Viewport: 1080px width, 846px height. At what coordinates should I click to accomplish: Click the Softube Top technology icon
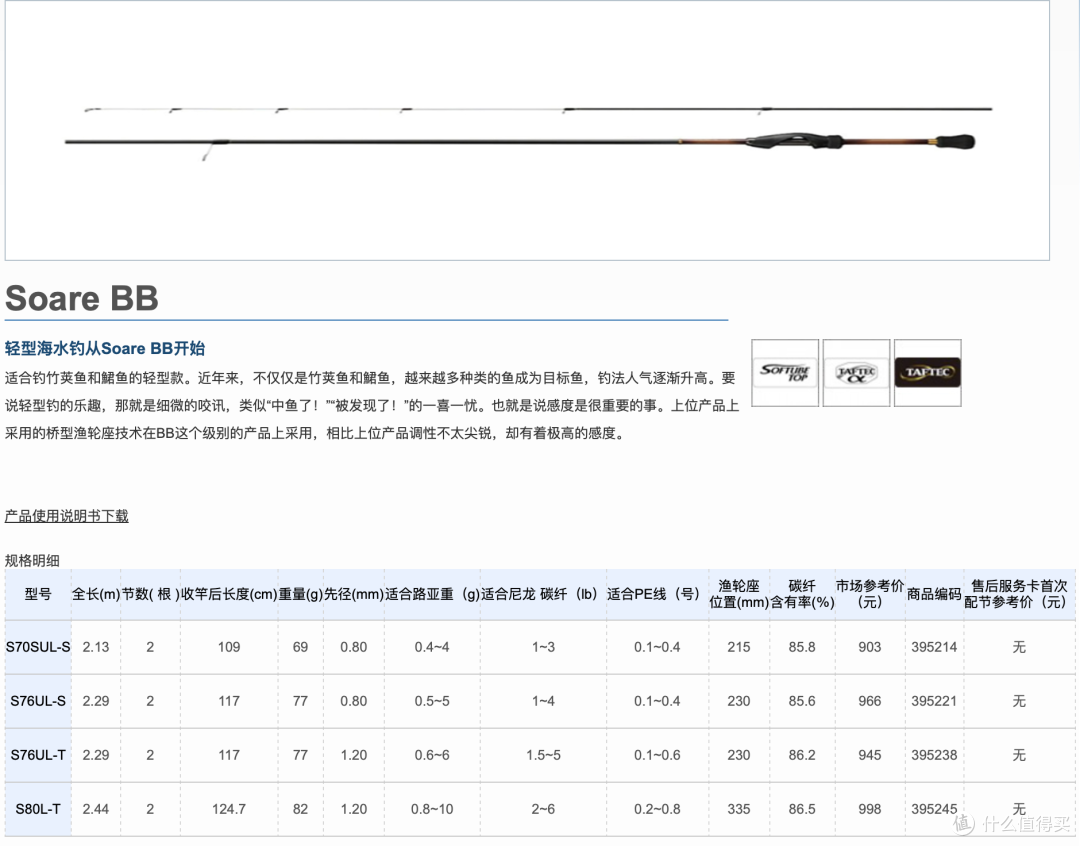tap(785, 373)
